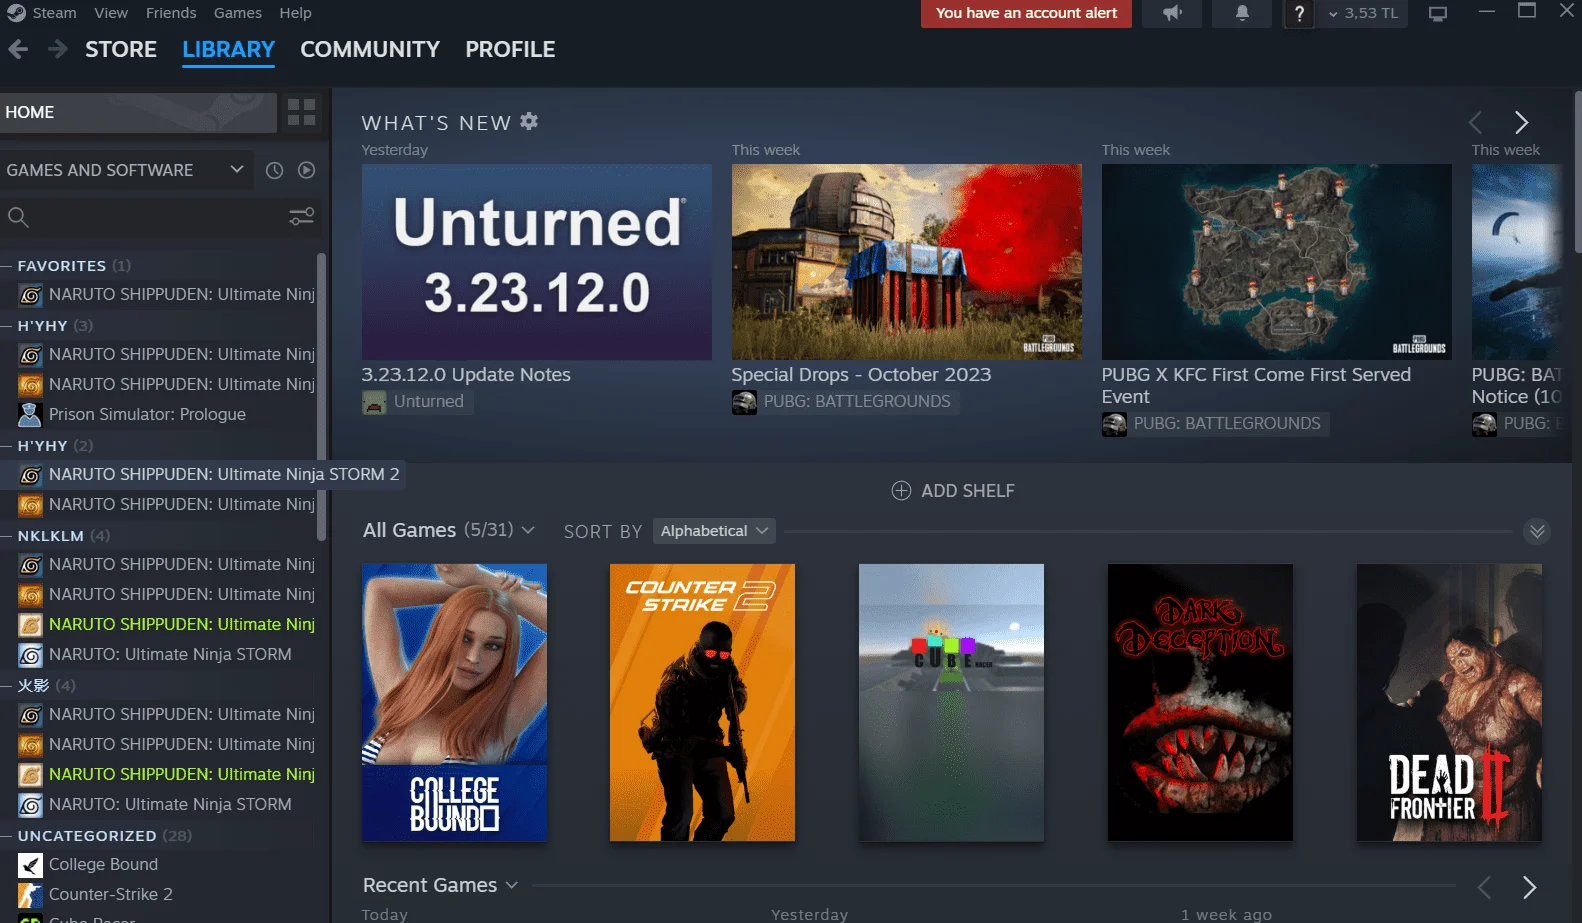The height and width of the screenshot is (923, 1582).
Task: Open the Alphabetical sort dropdown
Action: (x=714, y=531)
